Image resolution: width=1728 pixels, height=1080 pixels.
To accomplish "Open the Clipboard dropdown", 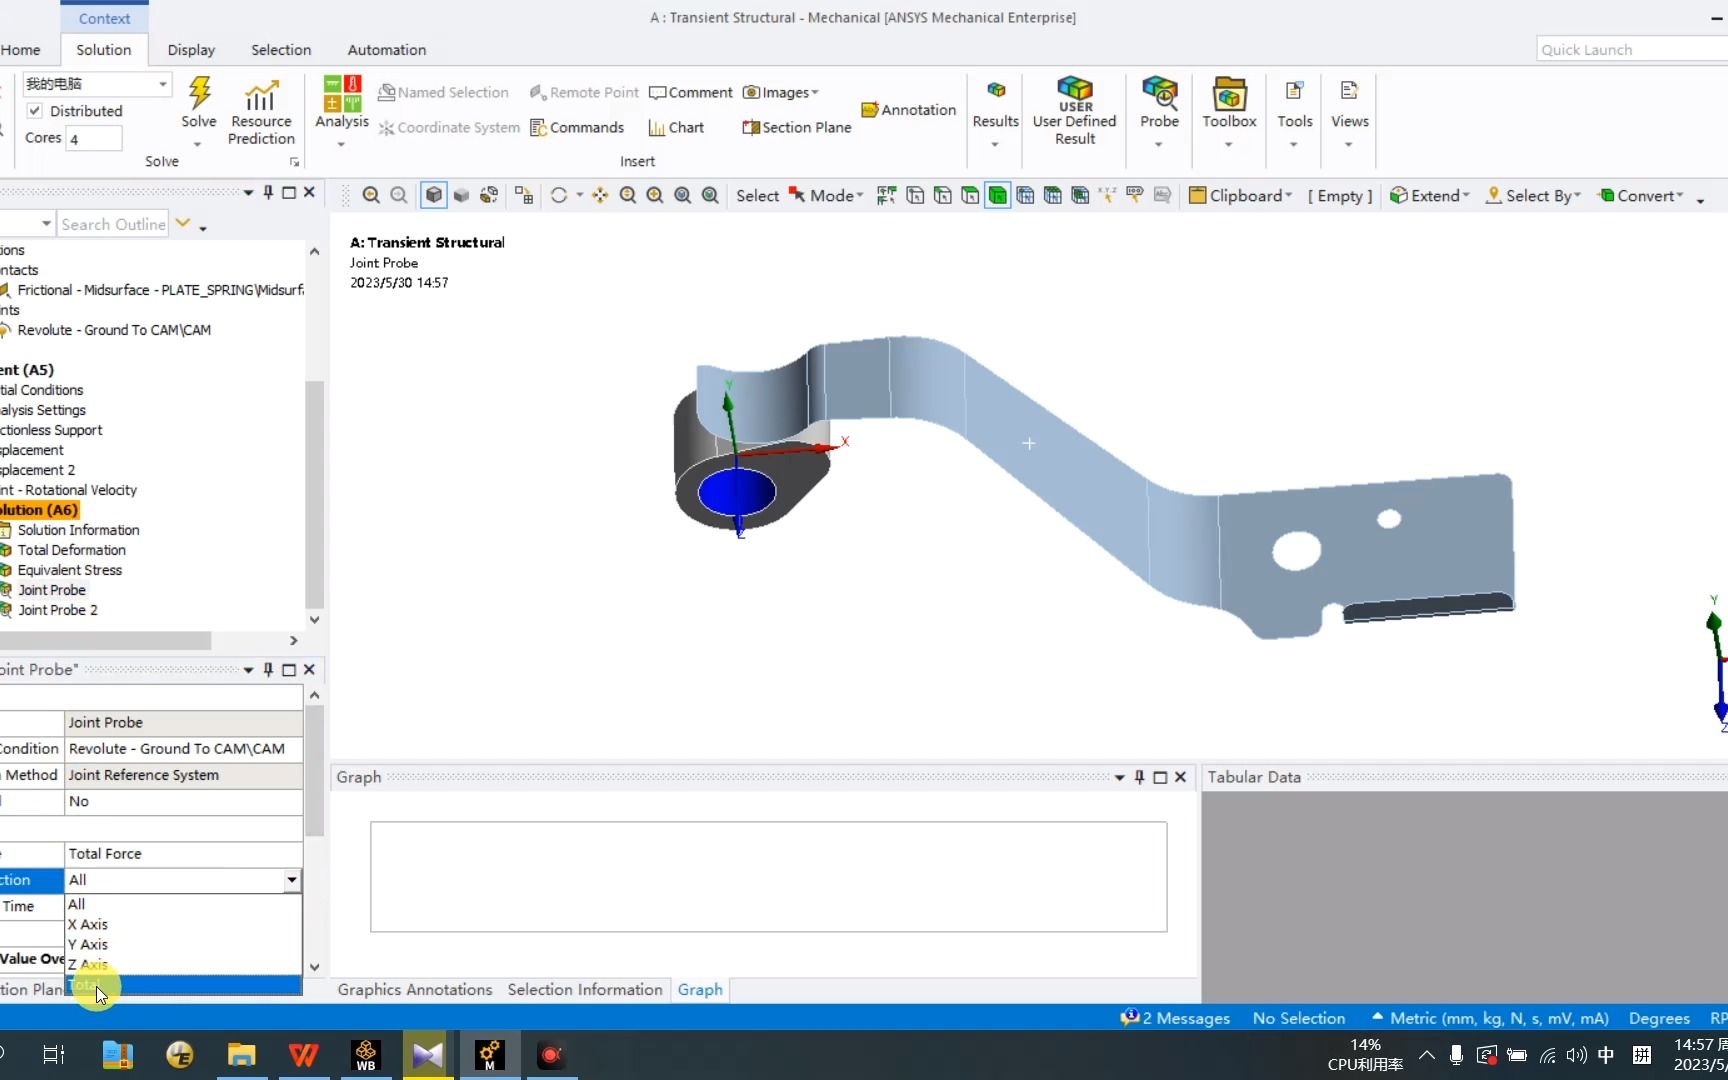I will (x=1240, y=195).
